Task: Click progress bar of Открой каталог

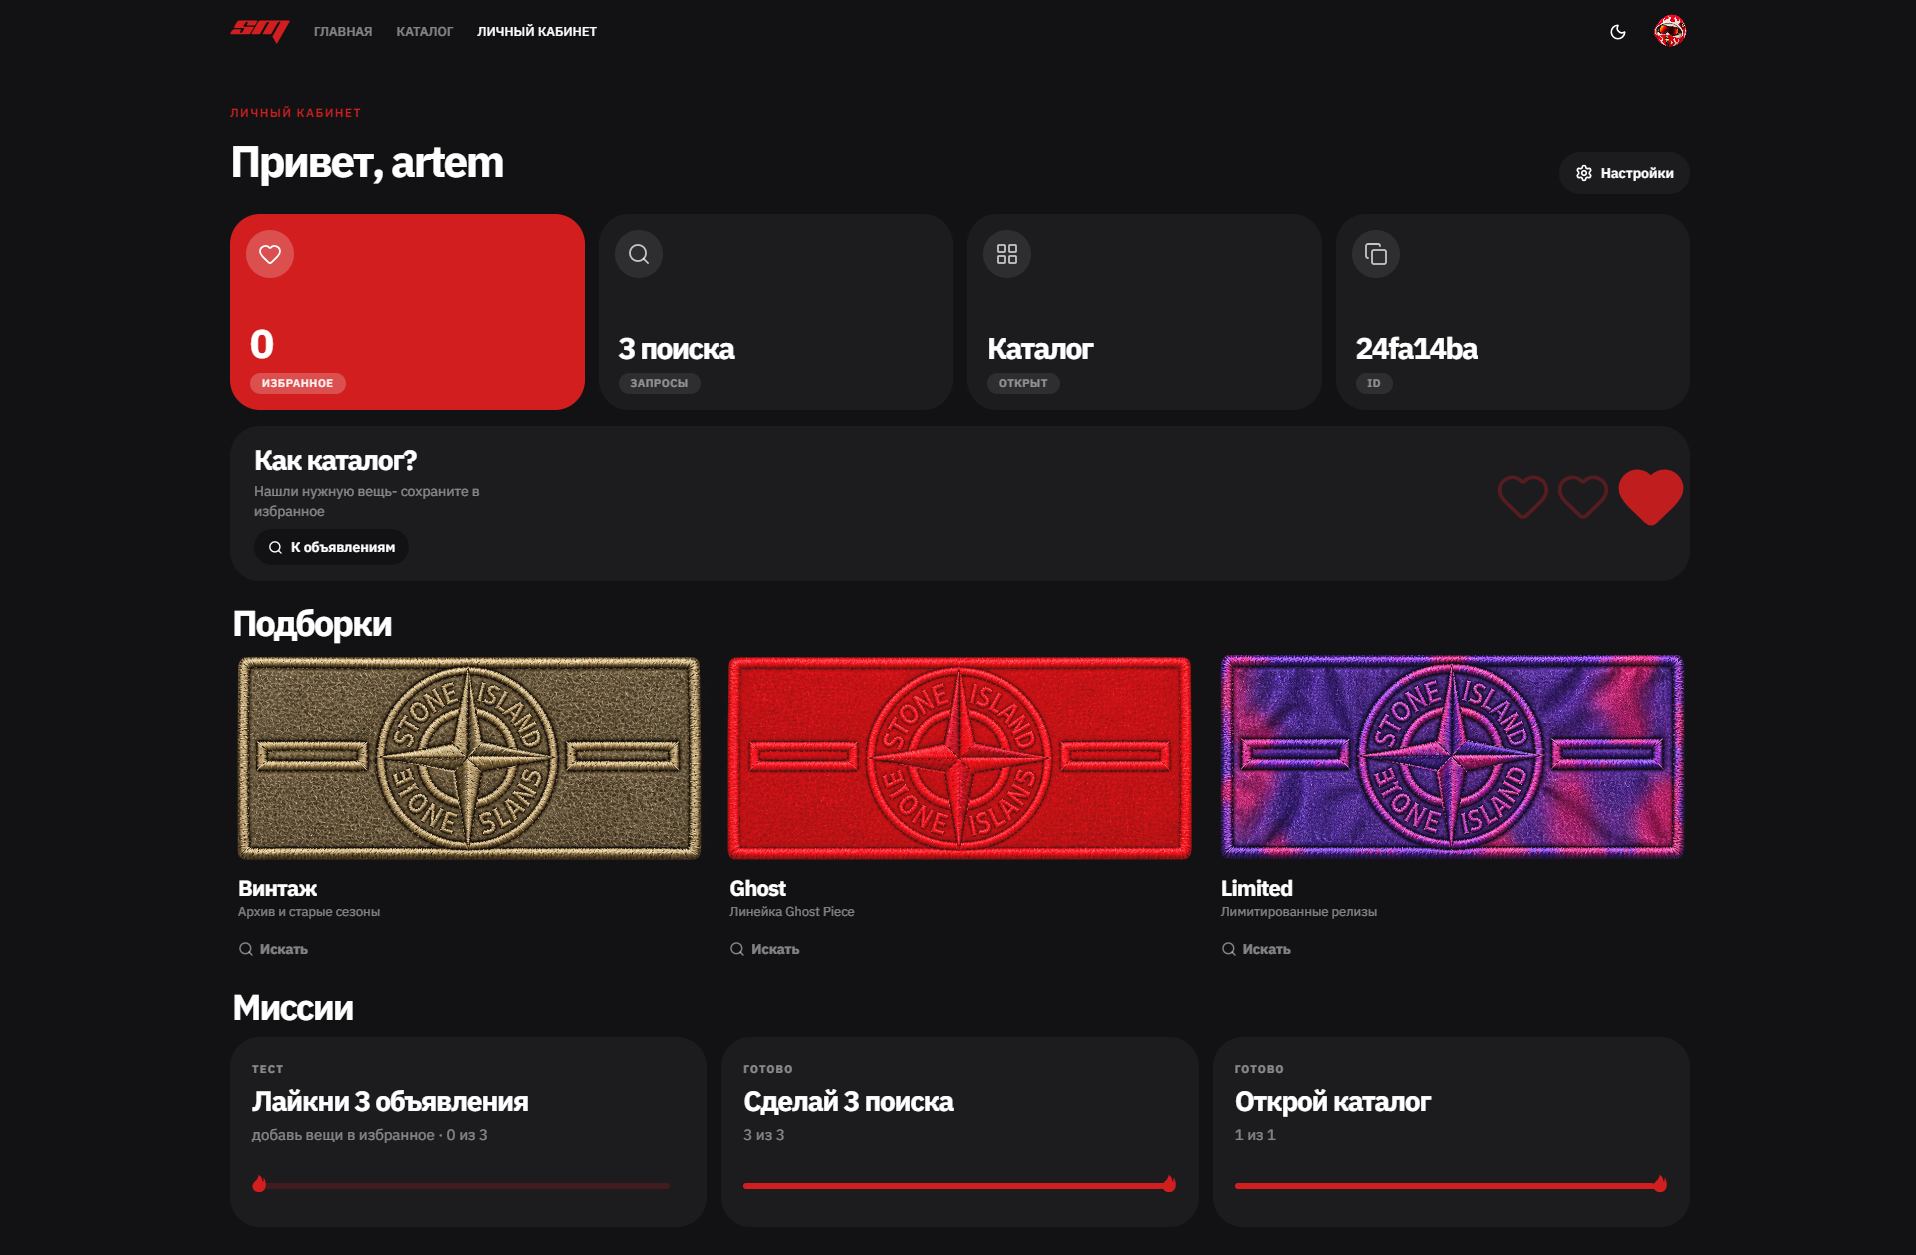Action: click(1451, 1185)
